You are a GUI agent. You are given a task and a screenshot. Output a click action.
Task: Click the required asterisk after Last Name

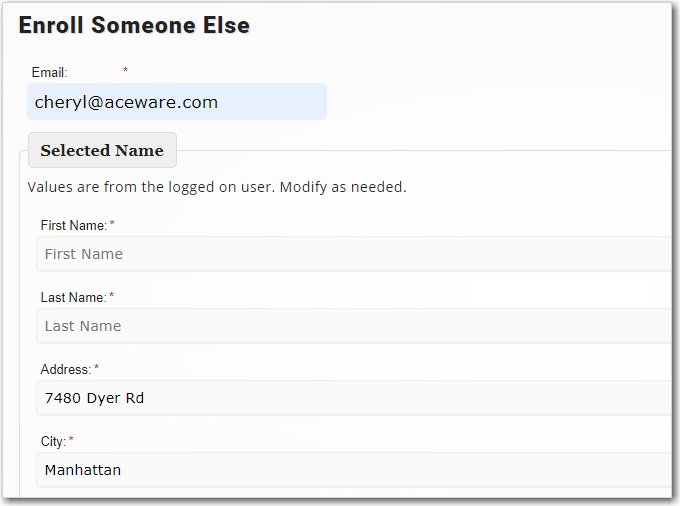(x=111, y=296)
